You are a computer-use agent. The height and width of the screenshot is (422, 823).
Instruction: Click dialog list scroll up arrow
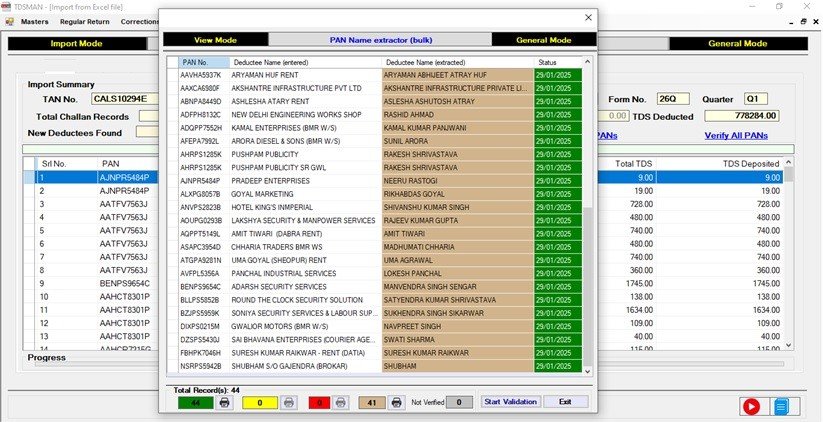587,62
